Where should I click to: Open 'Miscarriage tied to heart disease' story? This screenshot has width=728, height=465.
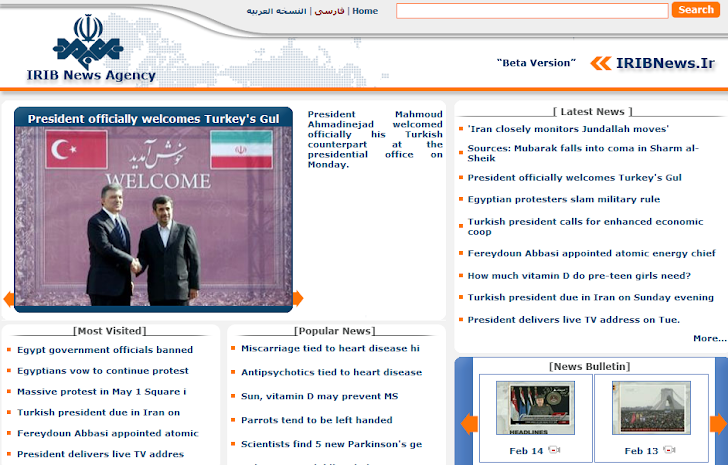pos(330,349)
